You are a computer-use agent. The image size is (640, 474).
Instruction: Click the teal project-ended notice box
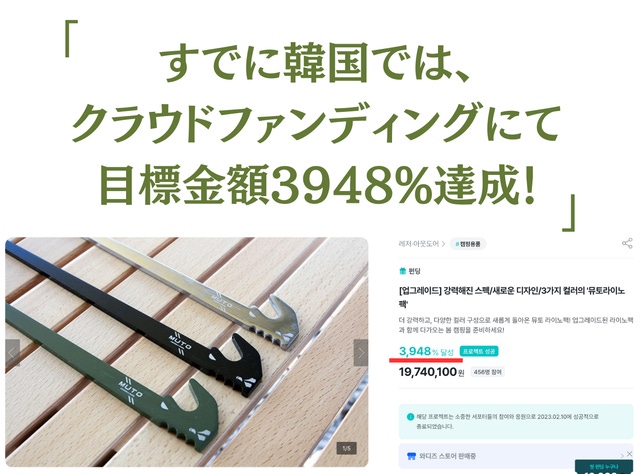click(x=516, y=421)
